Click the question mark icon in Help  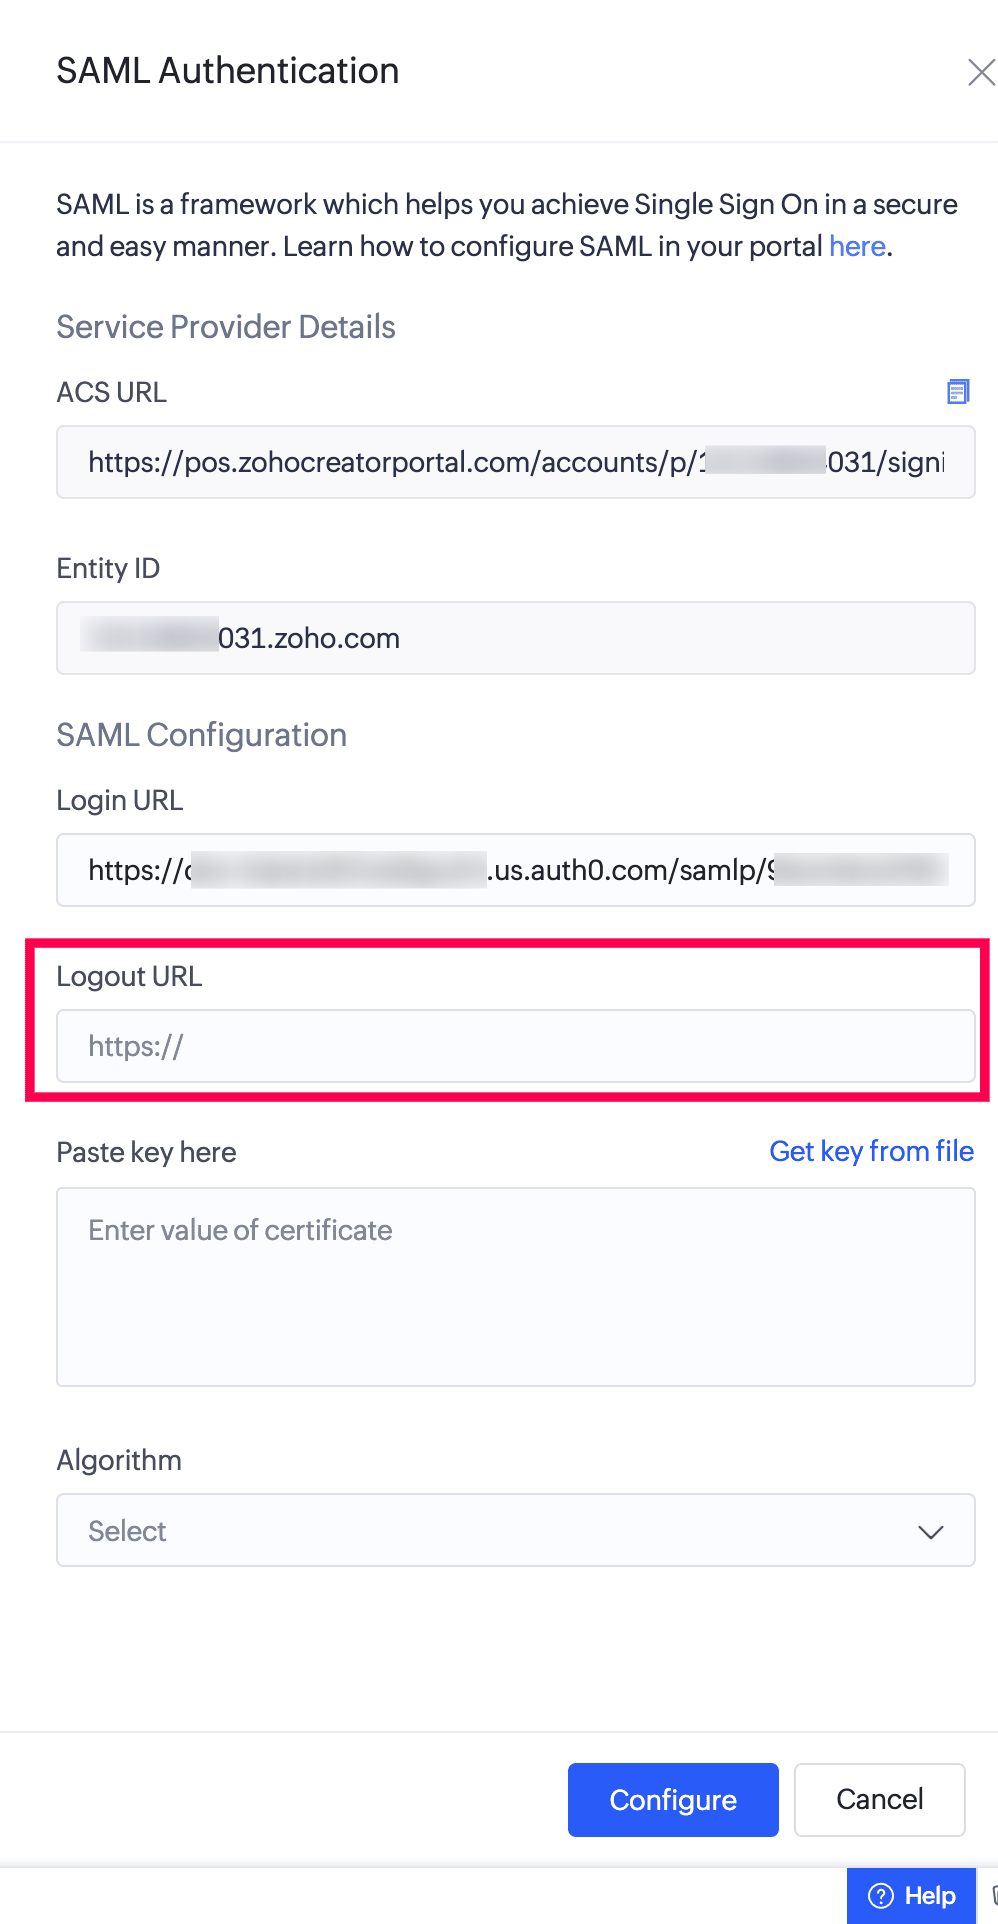[x=881, y=1895]
